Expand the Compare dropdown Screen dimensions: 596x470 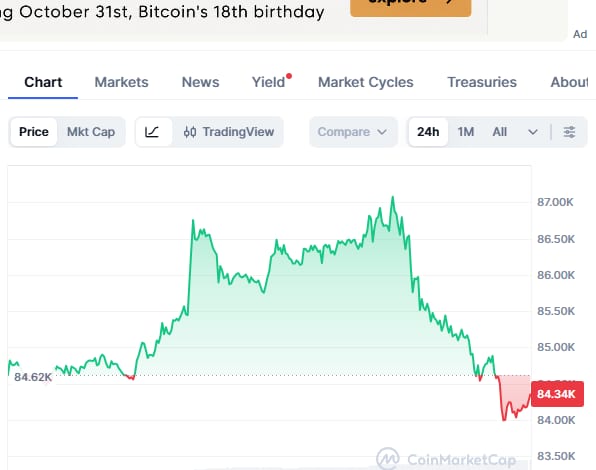(353, 132)
